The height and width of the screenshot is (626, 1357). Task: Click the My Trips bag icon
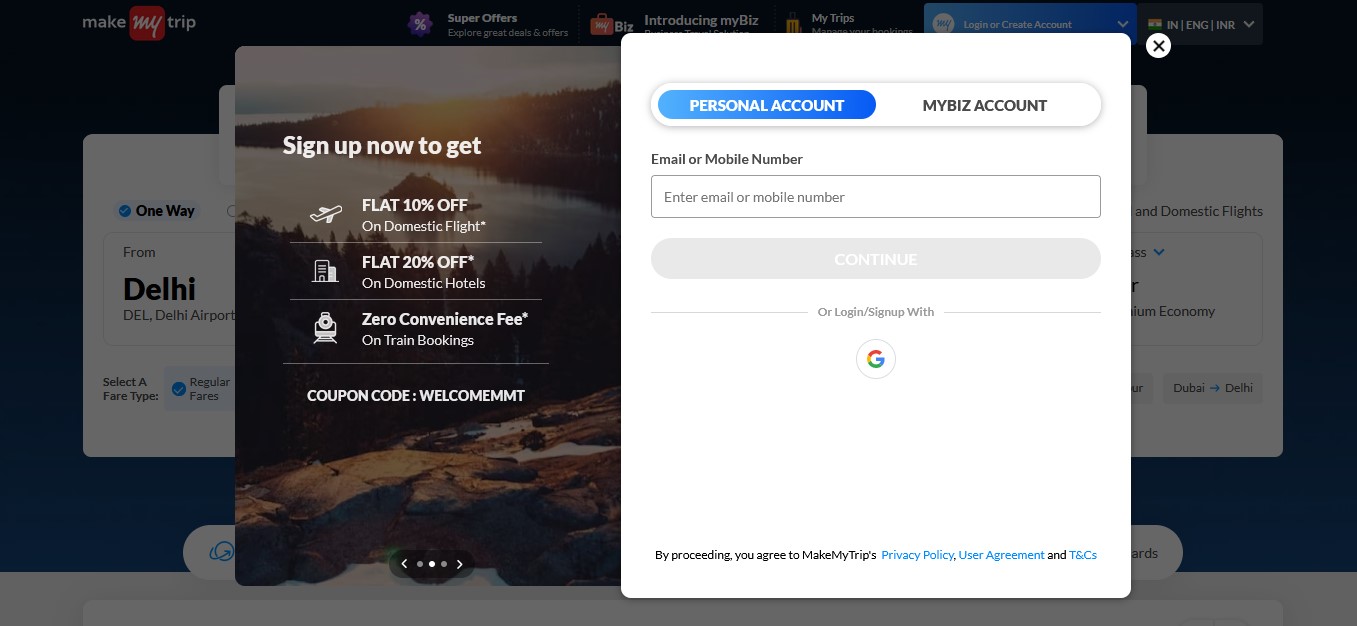793,23
